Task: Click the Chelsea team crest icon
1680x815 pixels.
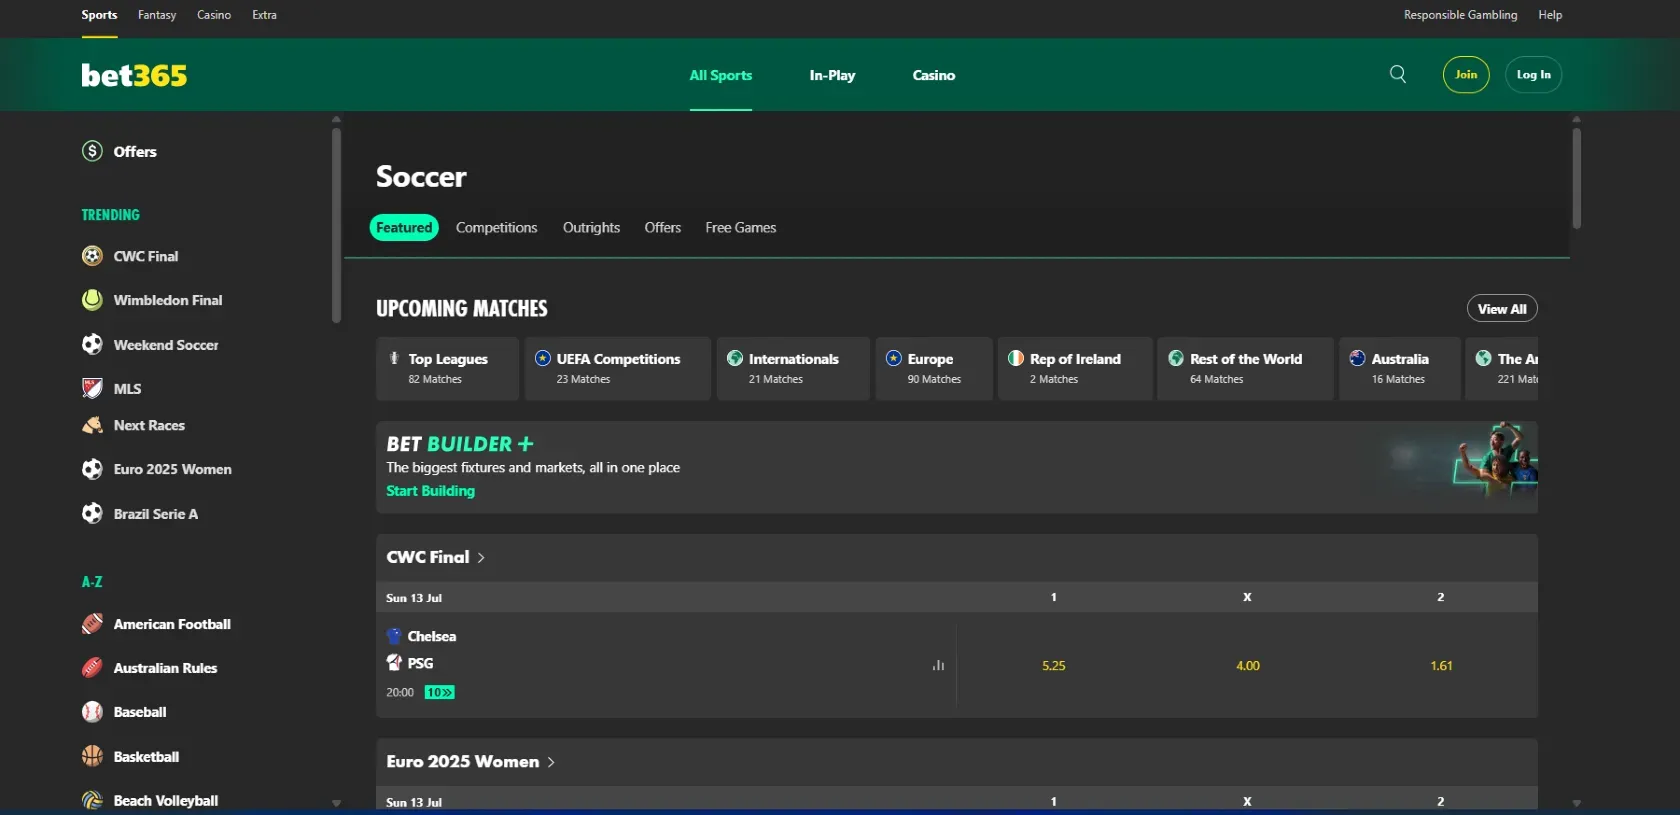Action: 394,636
